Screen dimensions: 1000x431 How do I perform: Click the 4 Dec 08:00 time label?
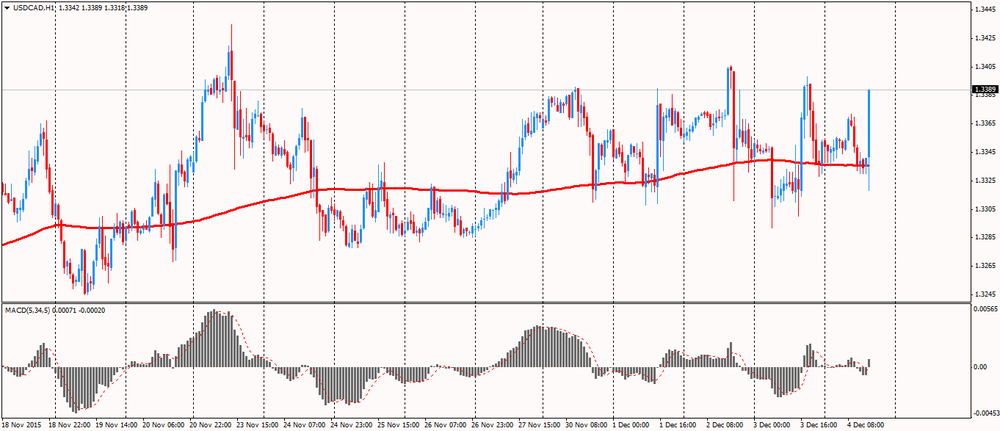(x=867, y=423)
